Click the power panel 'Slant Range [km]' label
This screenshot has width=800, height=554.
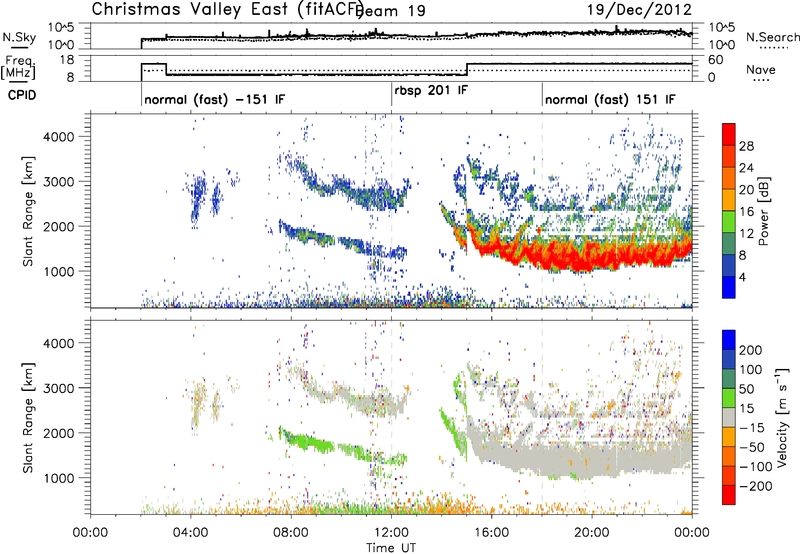(x=28, y=211)
